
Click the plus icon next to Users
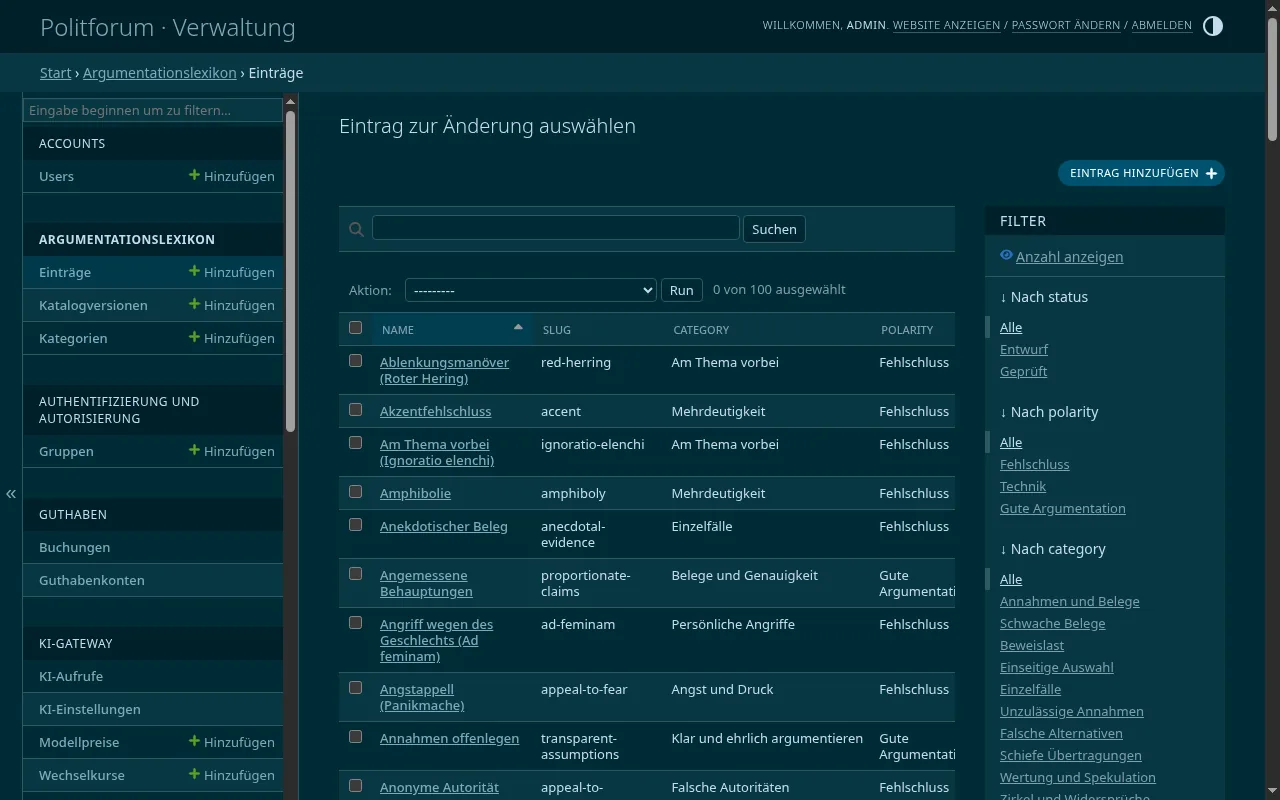pyautogui.click(x=194, y=175)
